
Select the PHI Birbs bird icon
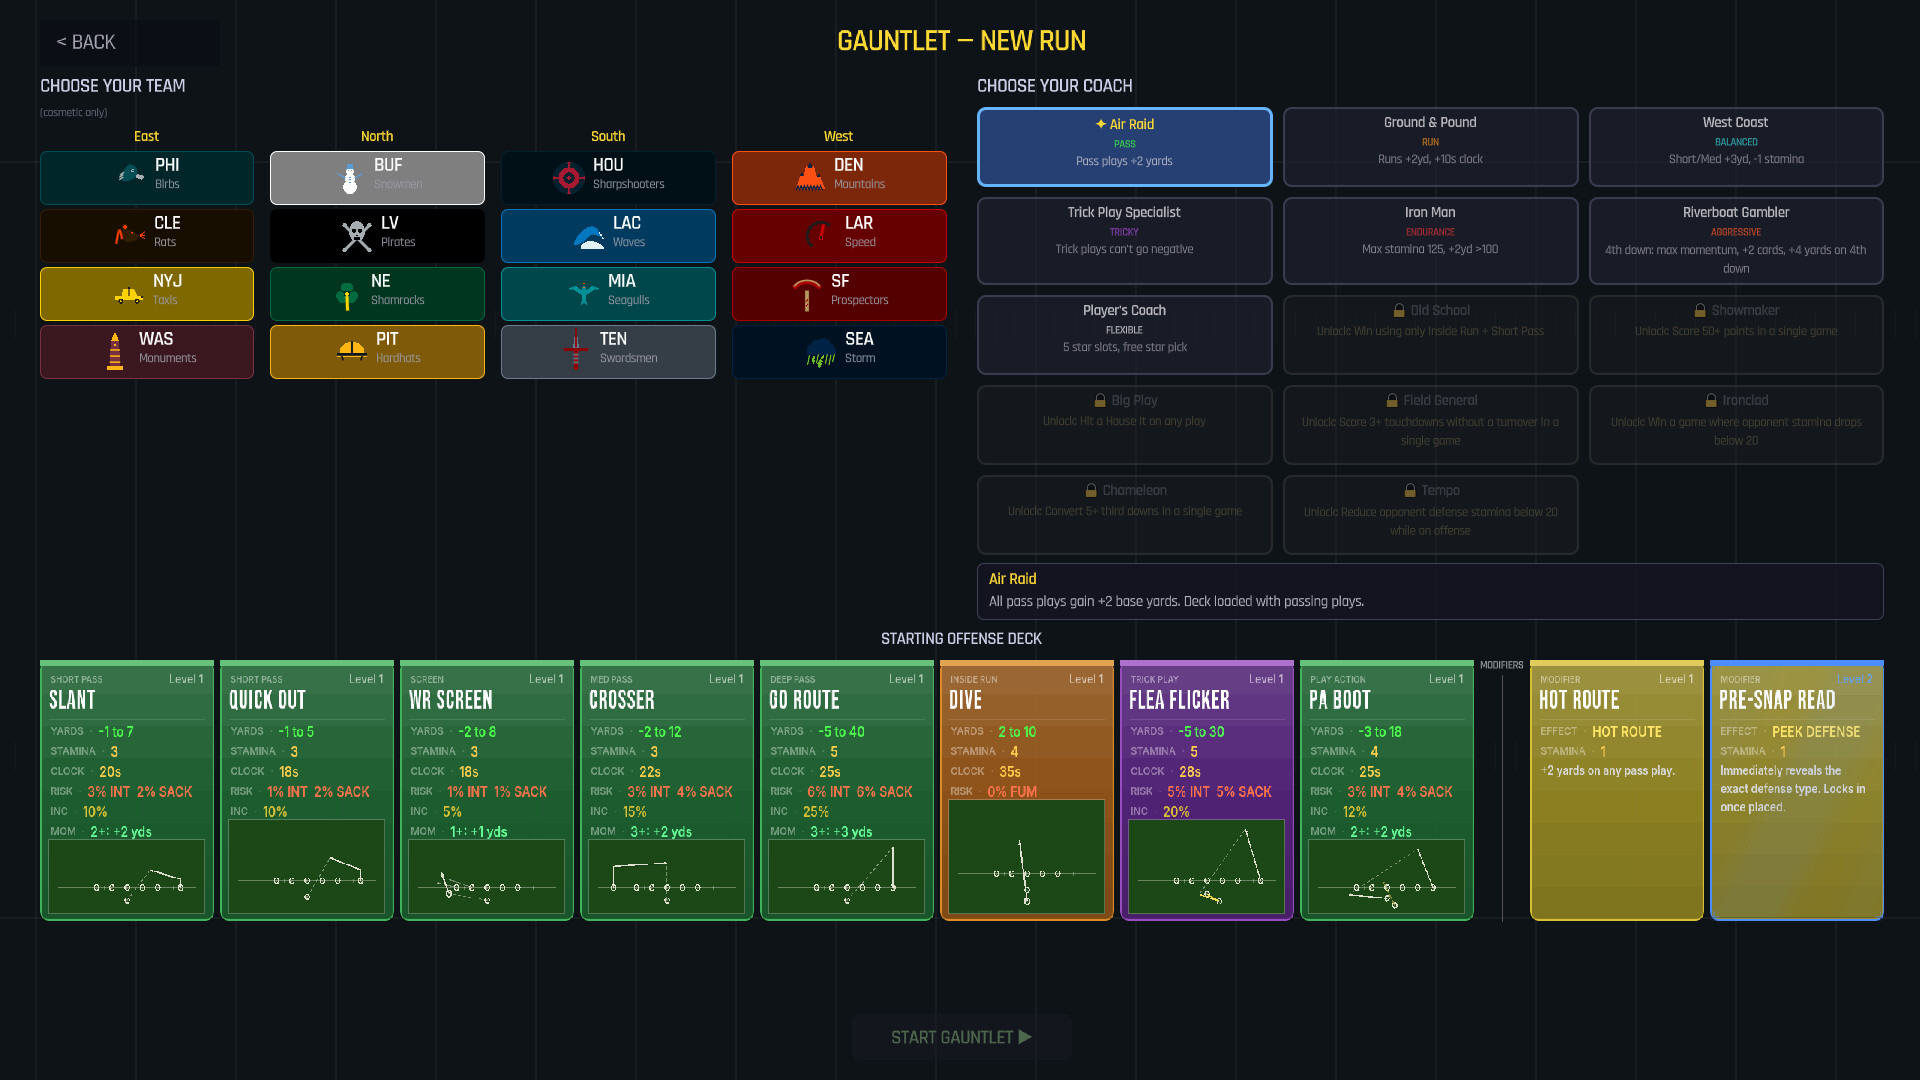coord(128,174)
